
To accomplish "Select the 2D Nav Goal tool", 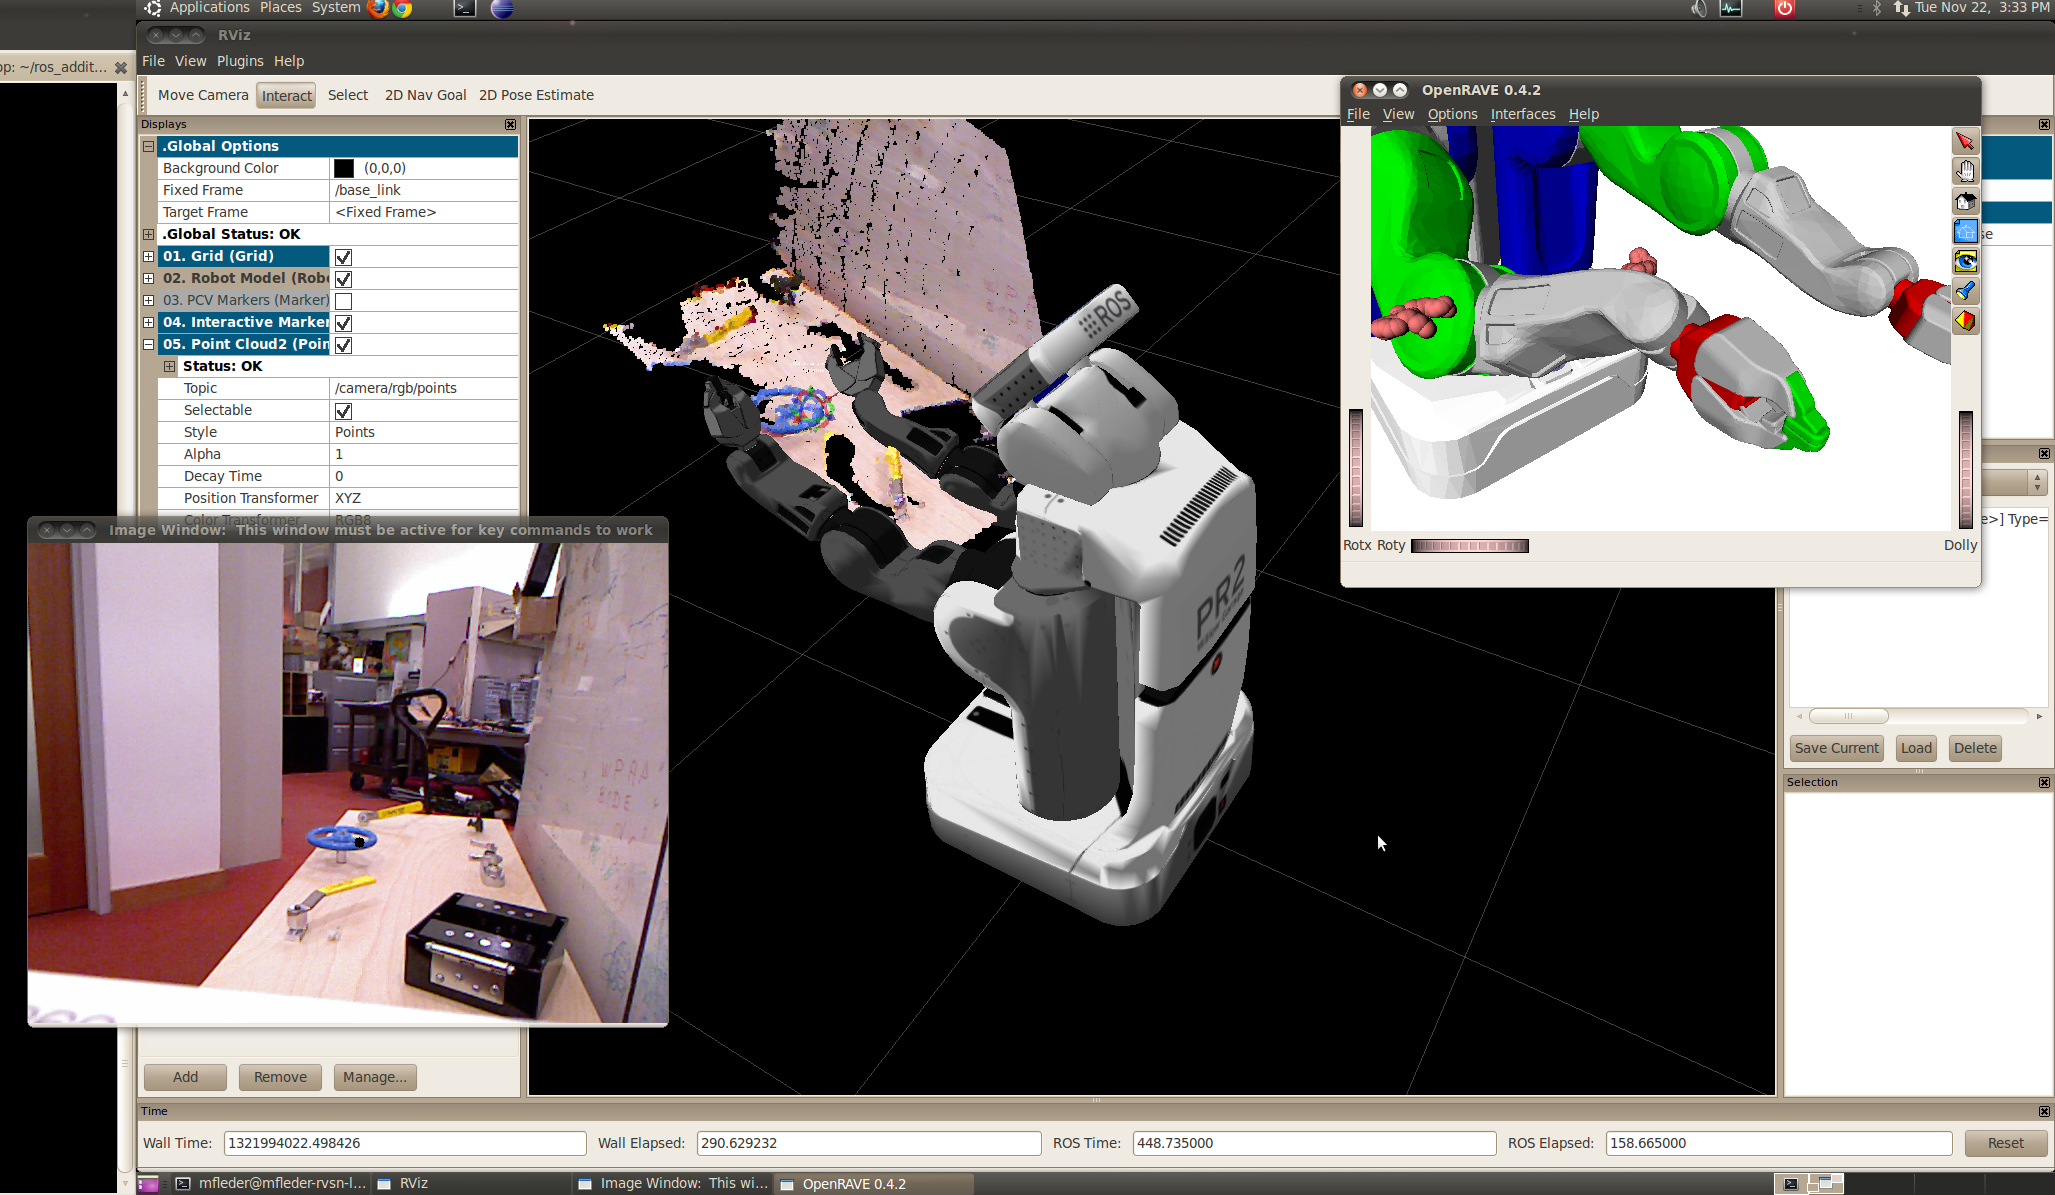I will tap(425, 95).
